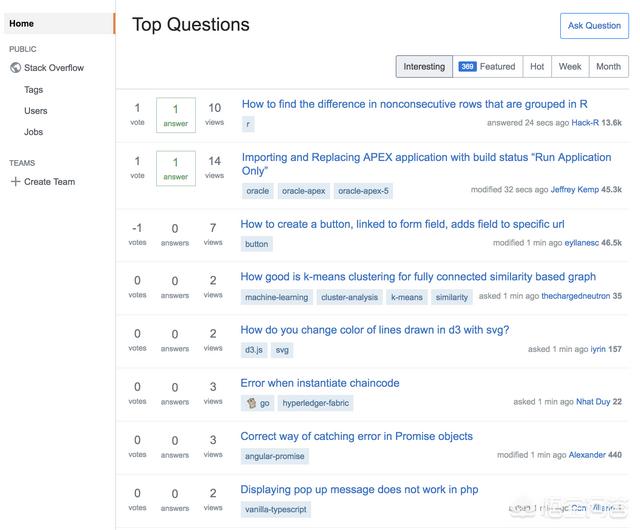
Task: Open Displaying pop up message php question
Action: click(x=359, y=489)
